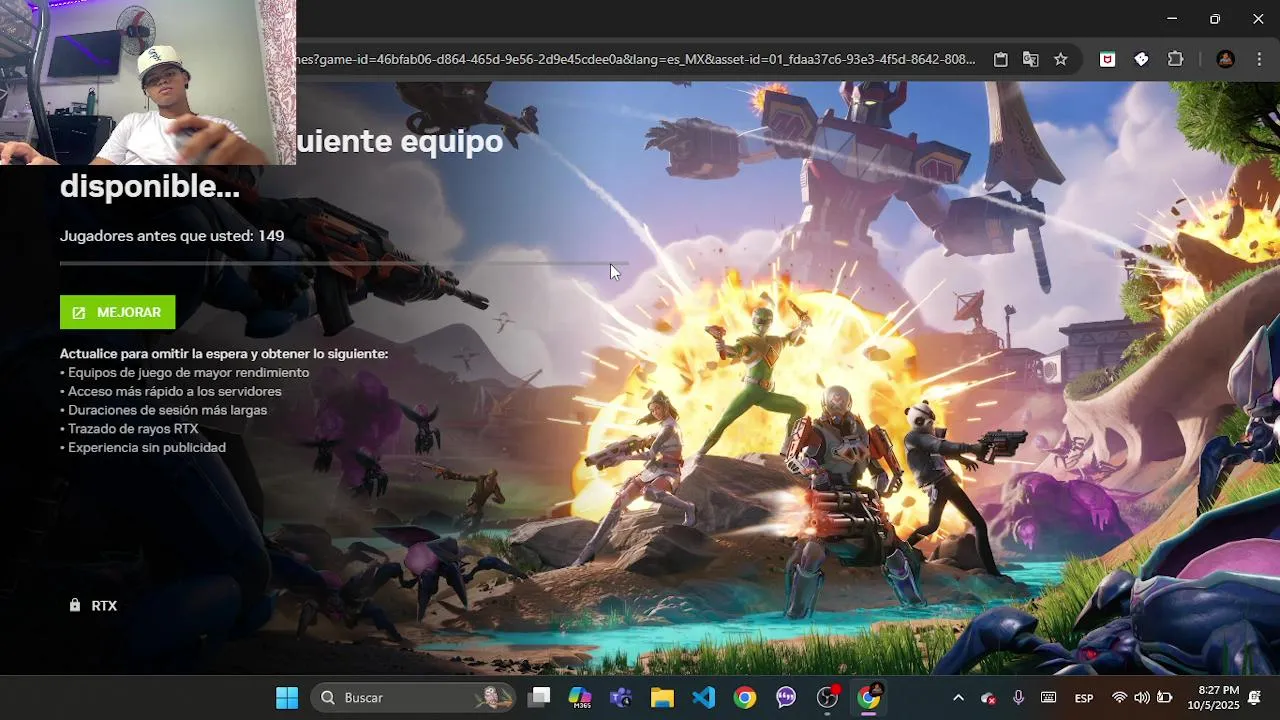Viewport: 1280px width, 720px height.
Task: Click the clipboard permission icon in address bar
Action: (1000, 59)
